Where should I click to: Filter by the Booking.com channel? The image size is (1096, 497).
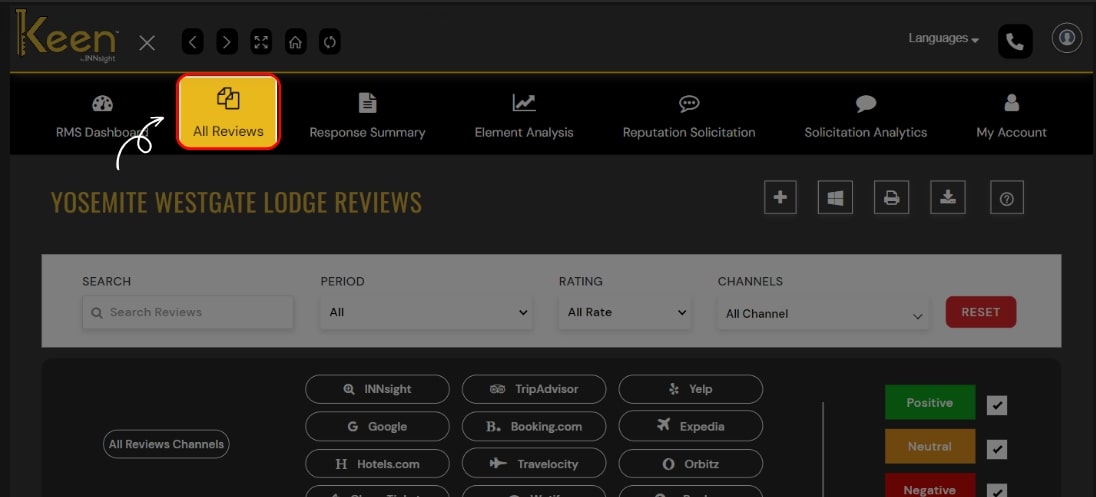pos(534,426)
